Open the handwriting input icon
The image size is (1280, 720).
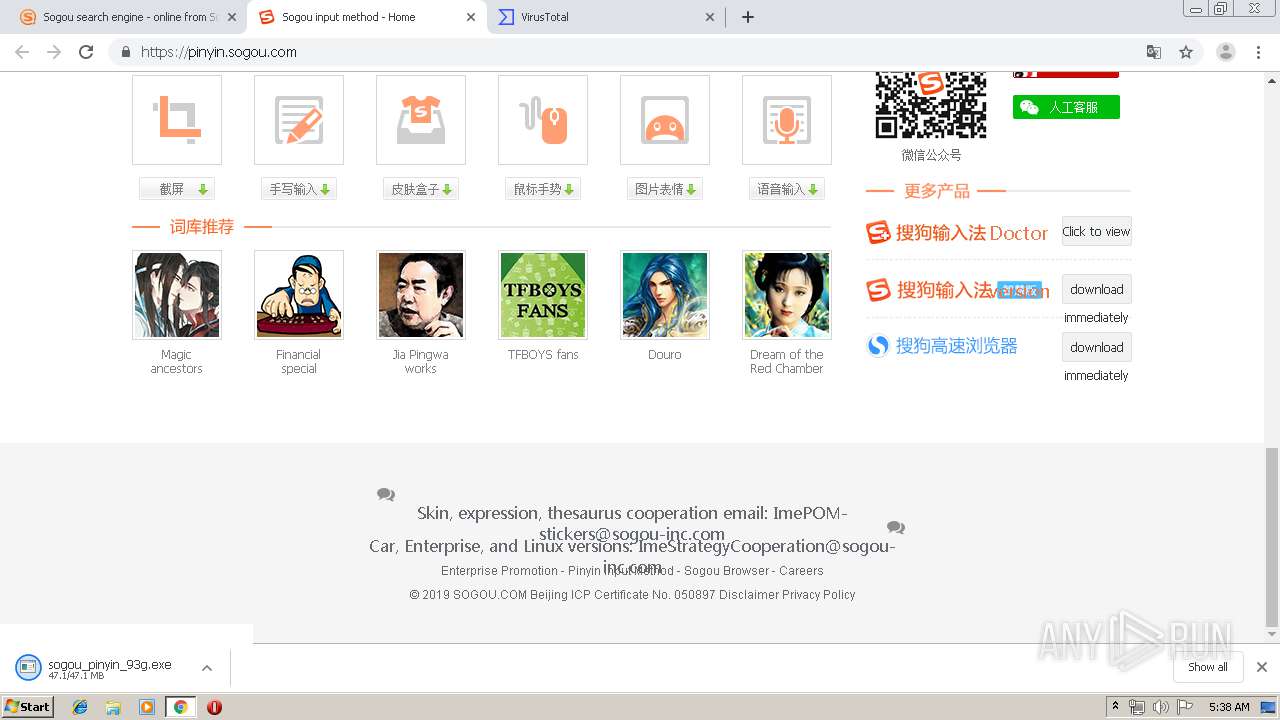point(299,120)
